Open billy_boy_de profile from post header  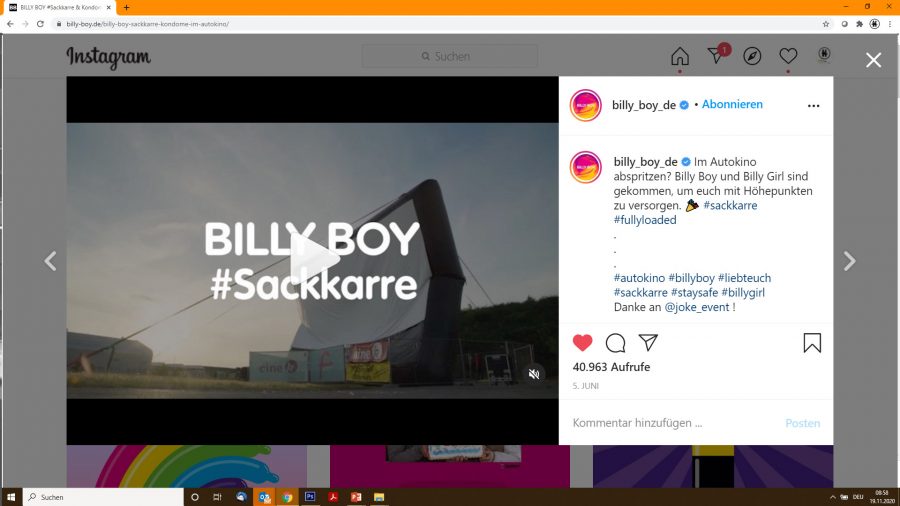pos(643,105)
